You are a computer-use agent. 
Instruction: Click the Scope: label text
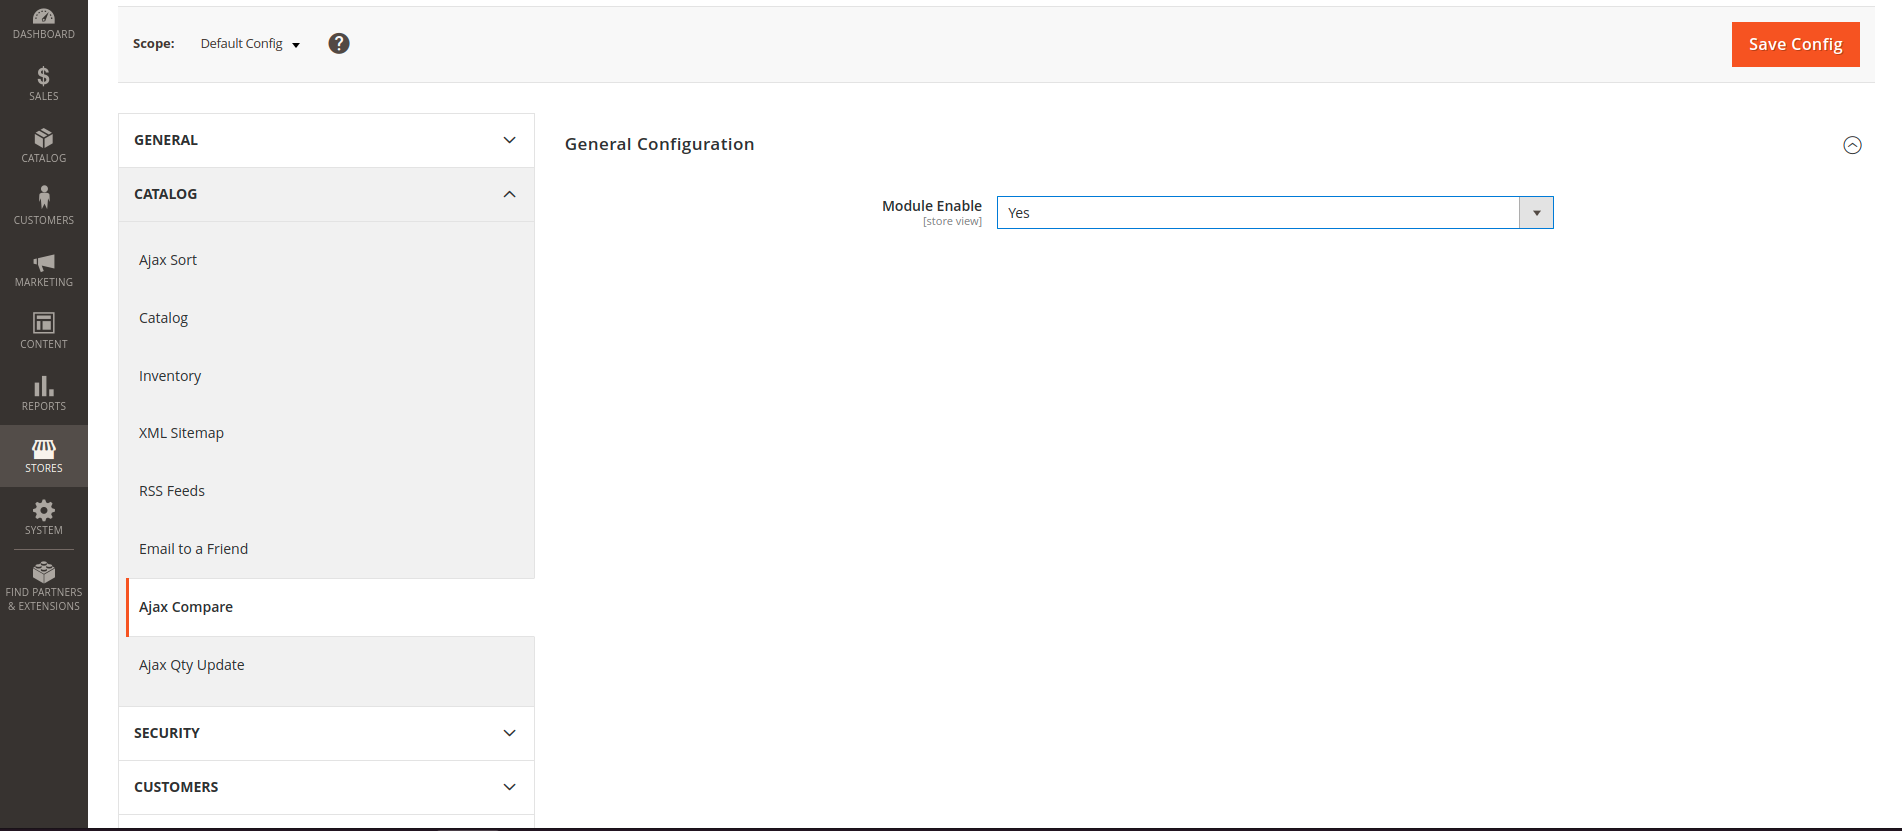tap(153, 44)
